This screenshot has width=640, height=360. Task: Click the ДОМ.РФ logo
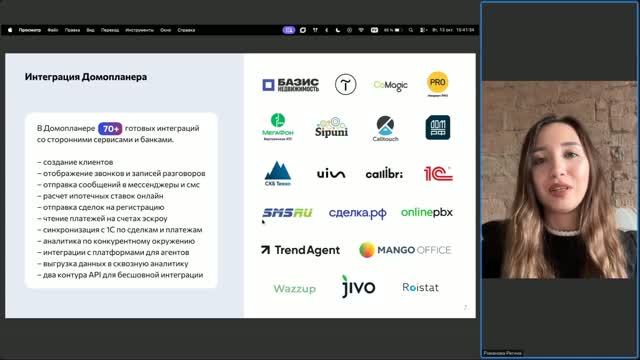click(x=438, y=127)
